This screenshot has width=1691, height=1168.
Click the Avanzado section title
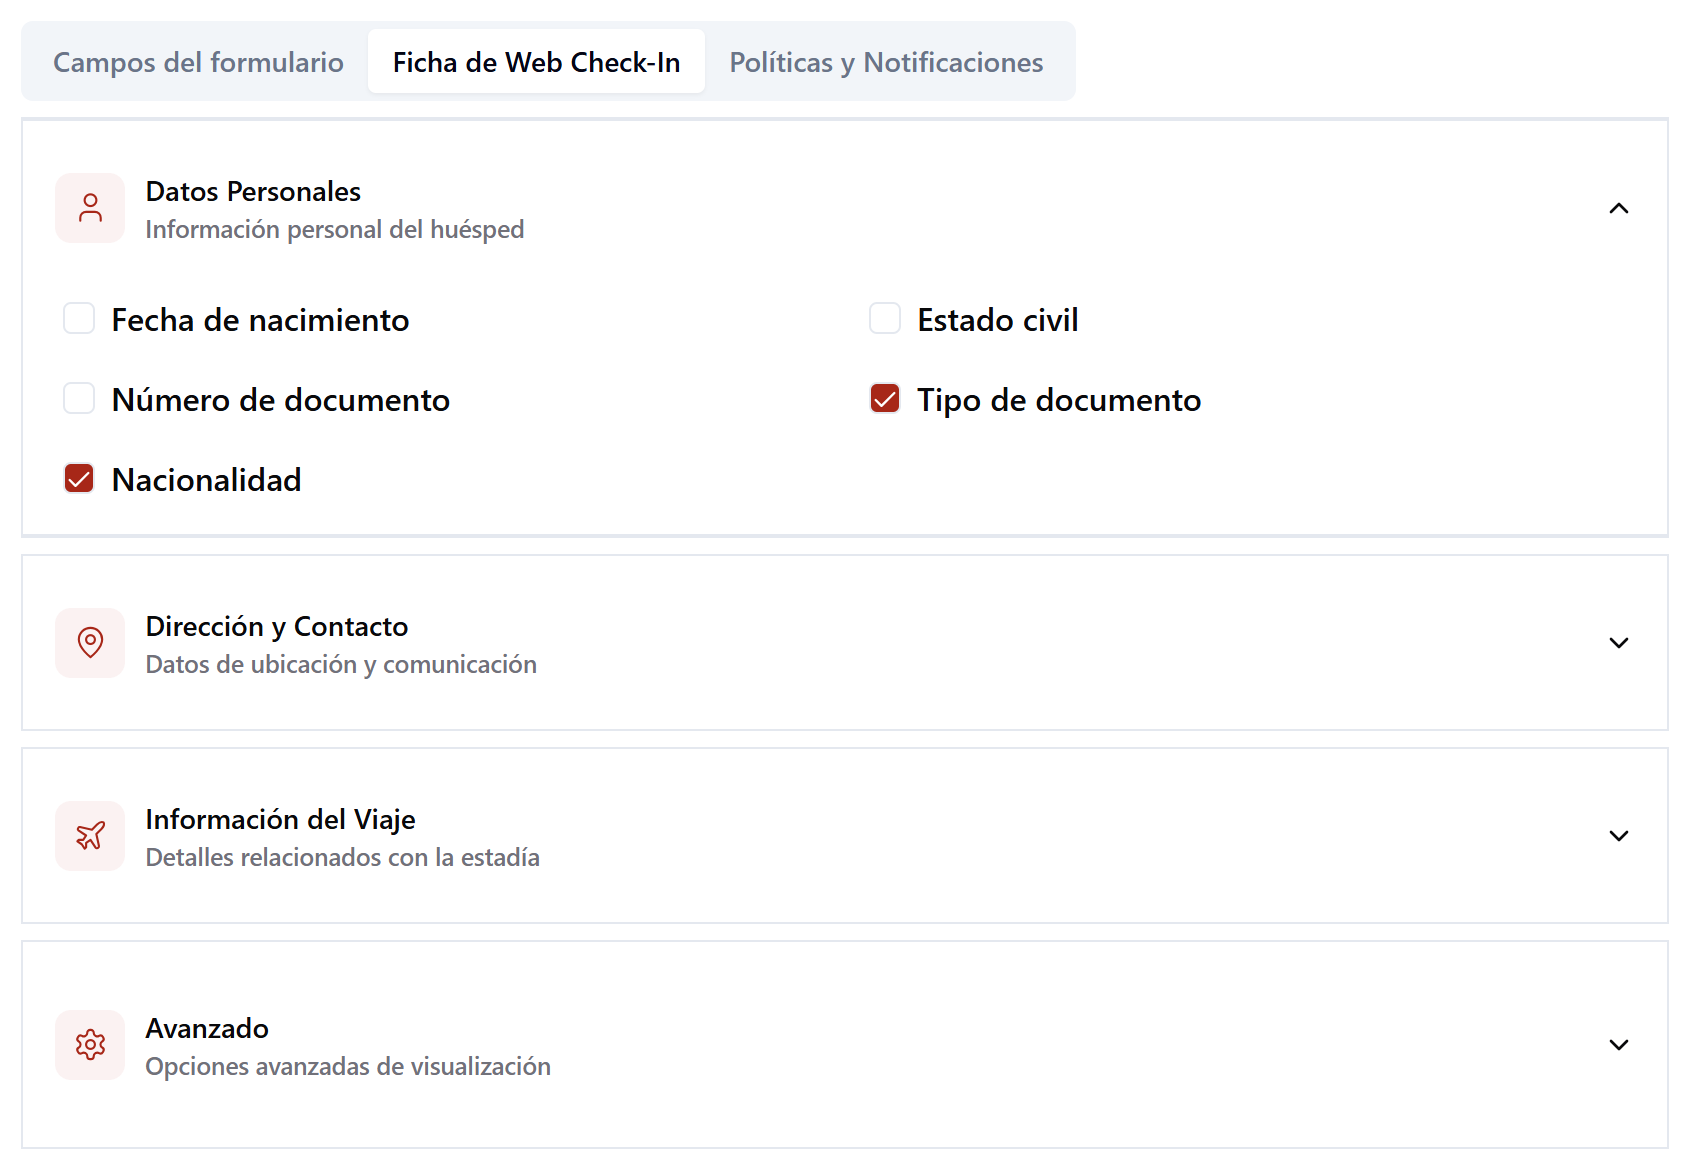coord(207,1029)
